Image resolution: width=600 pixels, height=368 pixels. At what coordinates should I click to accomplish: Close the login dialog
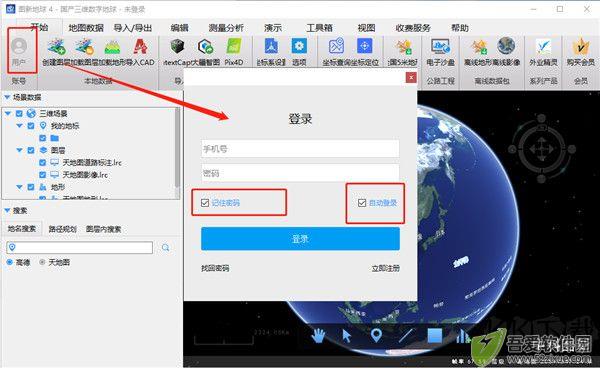(411, 78)
